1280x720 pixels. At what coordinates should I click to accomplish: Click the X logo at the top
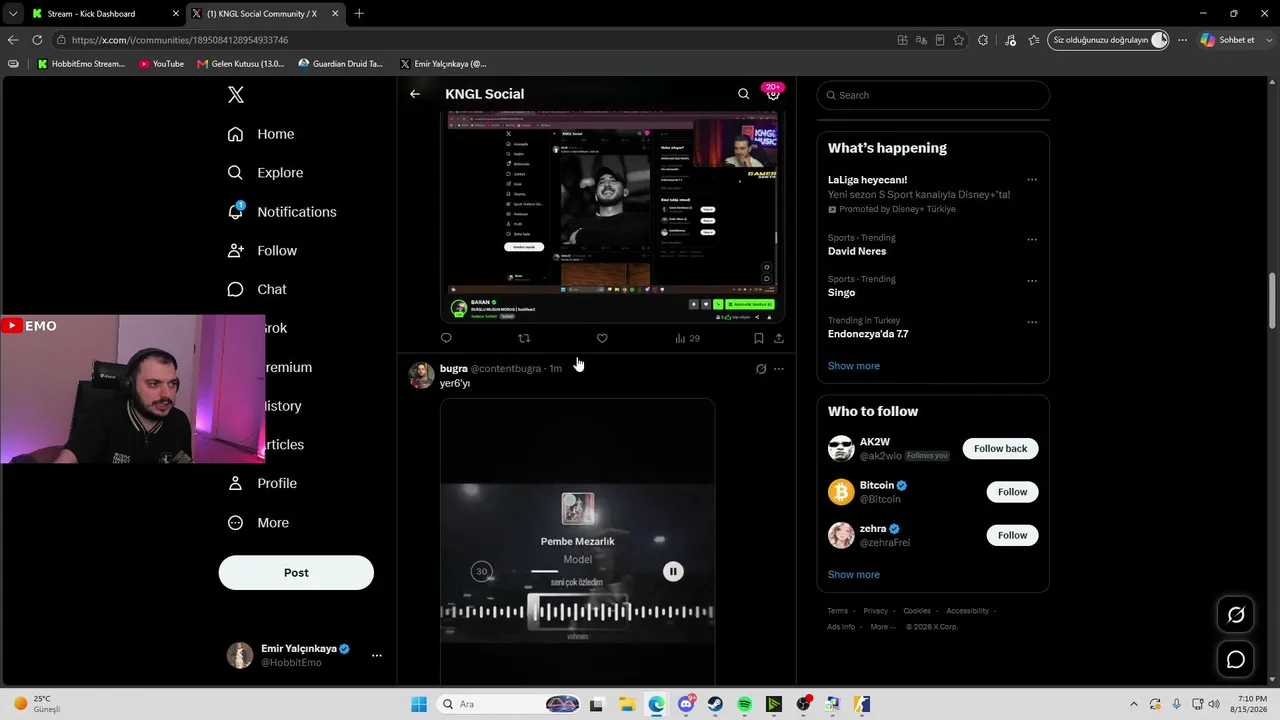tap(236, 95)
